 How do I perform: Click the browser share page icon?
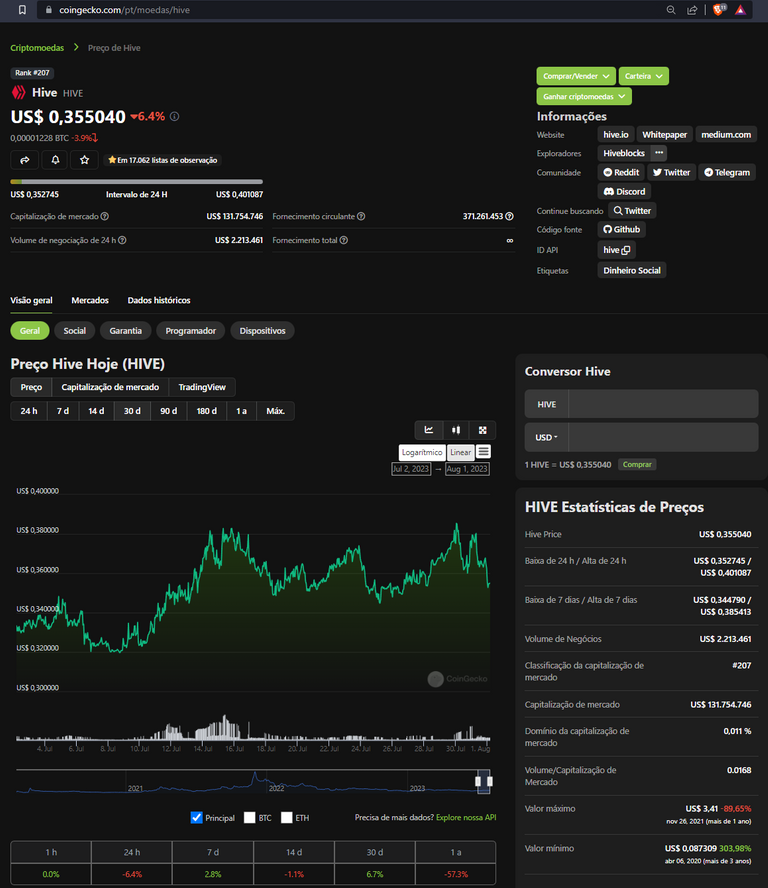[692, 10]
